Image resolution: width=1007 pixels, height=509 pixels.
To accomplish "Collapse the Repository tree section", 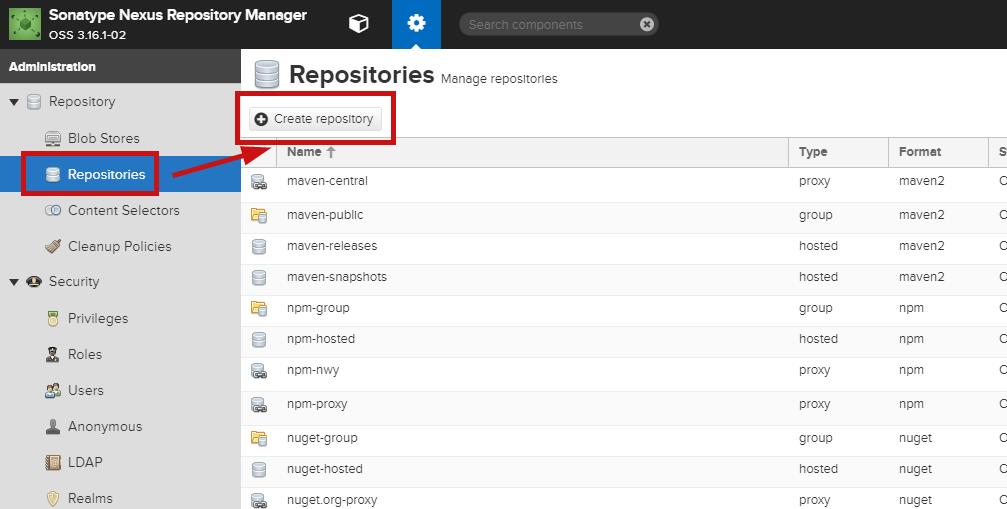I will pos(14,102).
